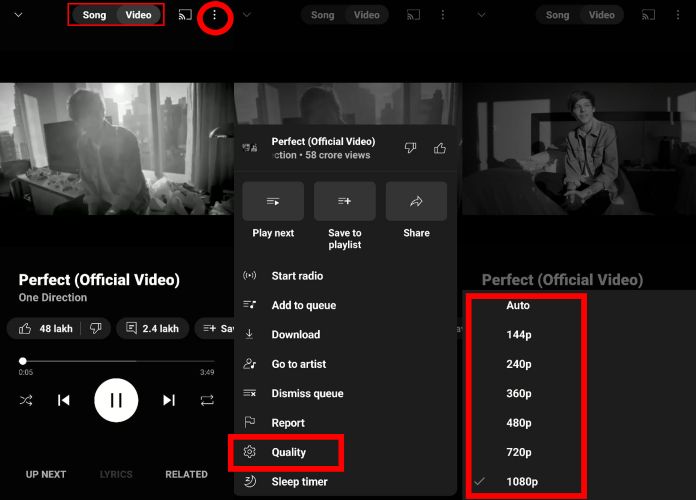This screenshot has width=696, height=500.
Task: Toggle the repeat mode icon
Action: click(x=207, y=400)
